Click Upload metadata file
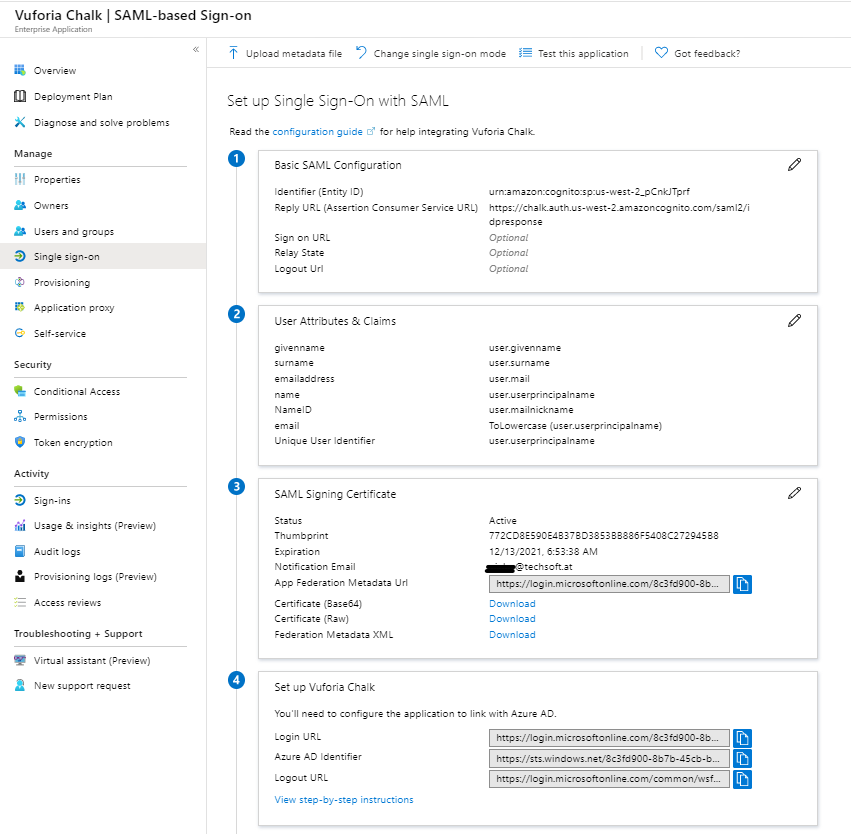Screen dimensions: 851x834 click(x=285, y=53)
